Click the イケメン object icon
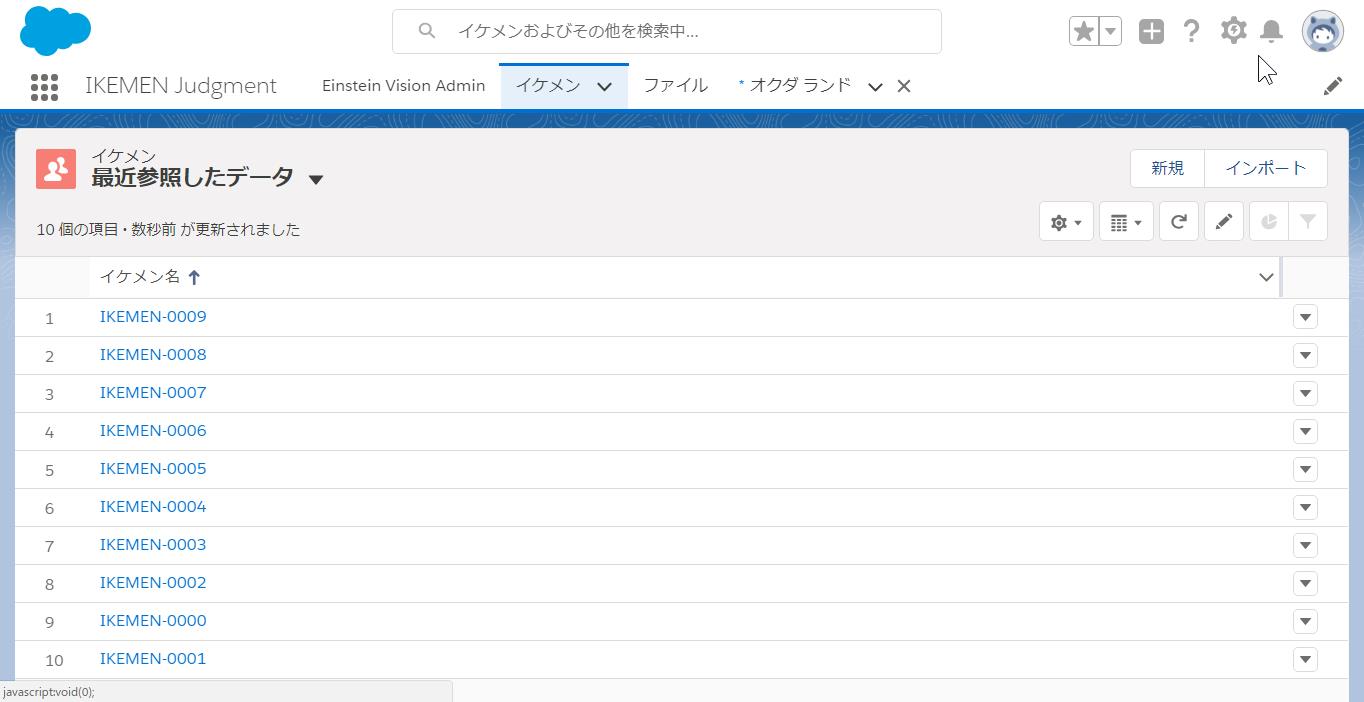This screenshot has height=702, width=1364. pos(56,169)
